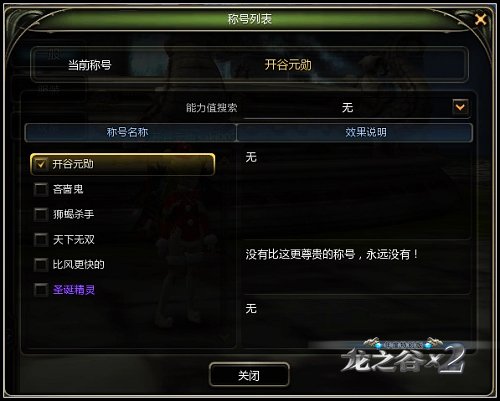Image resolution: width=500 pixels, height=401 pixels.
Task: Click the 能力值搜索 label
Action: (211, 107)
